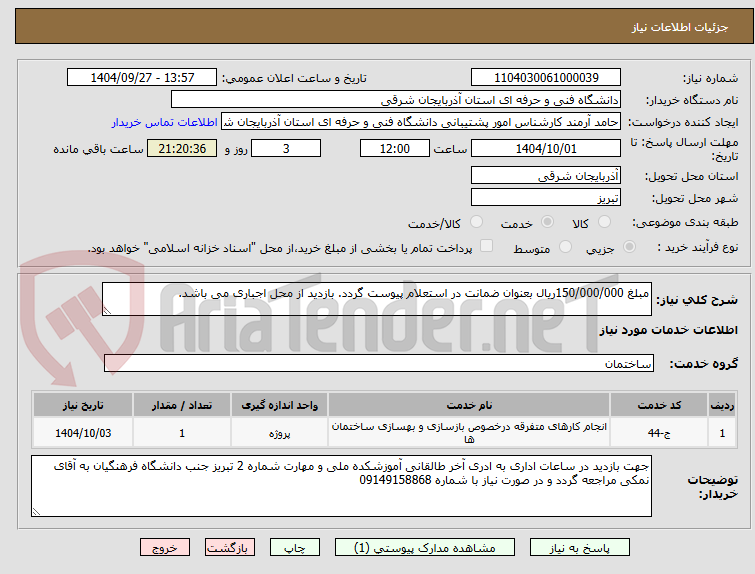
Task: Click the شهر محل تحویل تبریز field
Action: [x=546, y=197]
